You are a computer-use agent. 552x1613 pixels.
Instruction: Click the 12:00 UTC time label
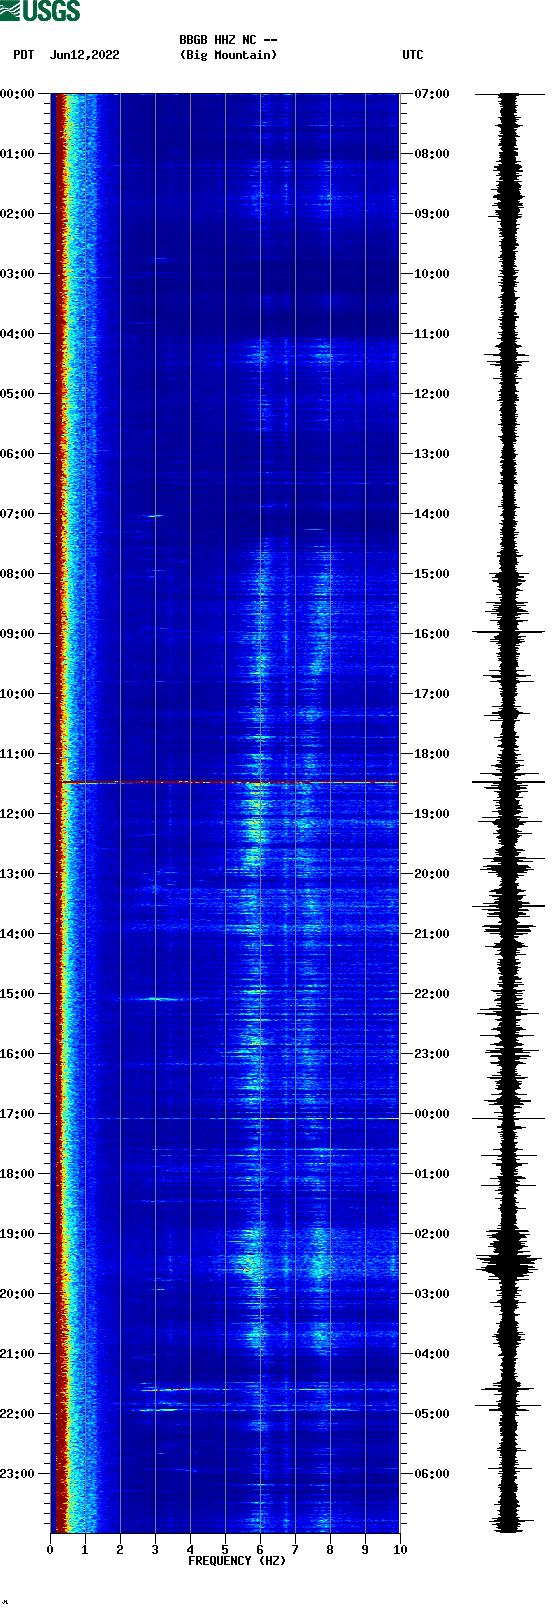point(432,394)
